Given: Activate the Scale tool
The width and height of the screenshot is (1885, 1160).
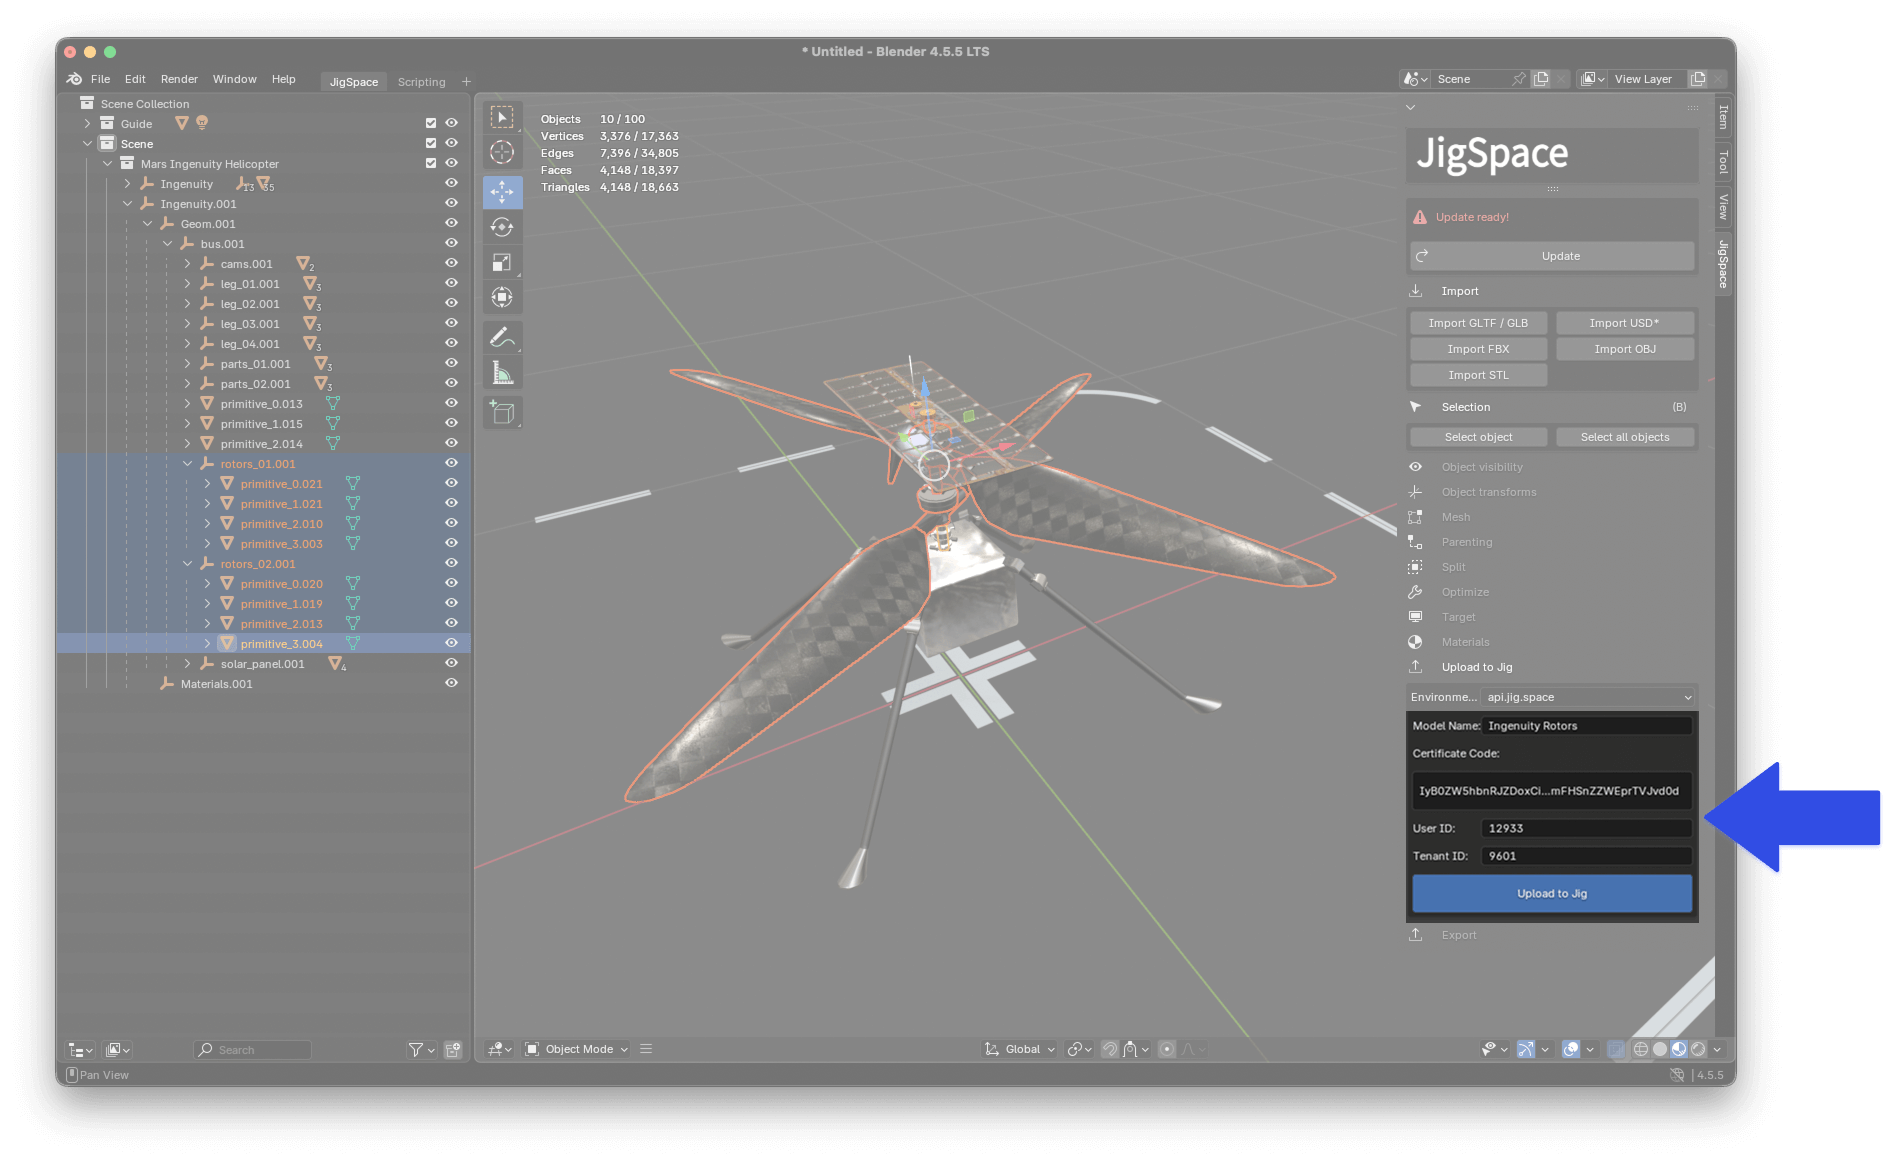Looking at the screenshot, I should coord(502,263).
